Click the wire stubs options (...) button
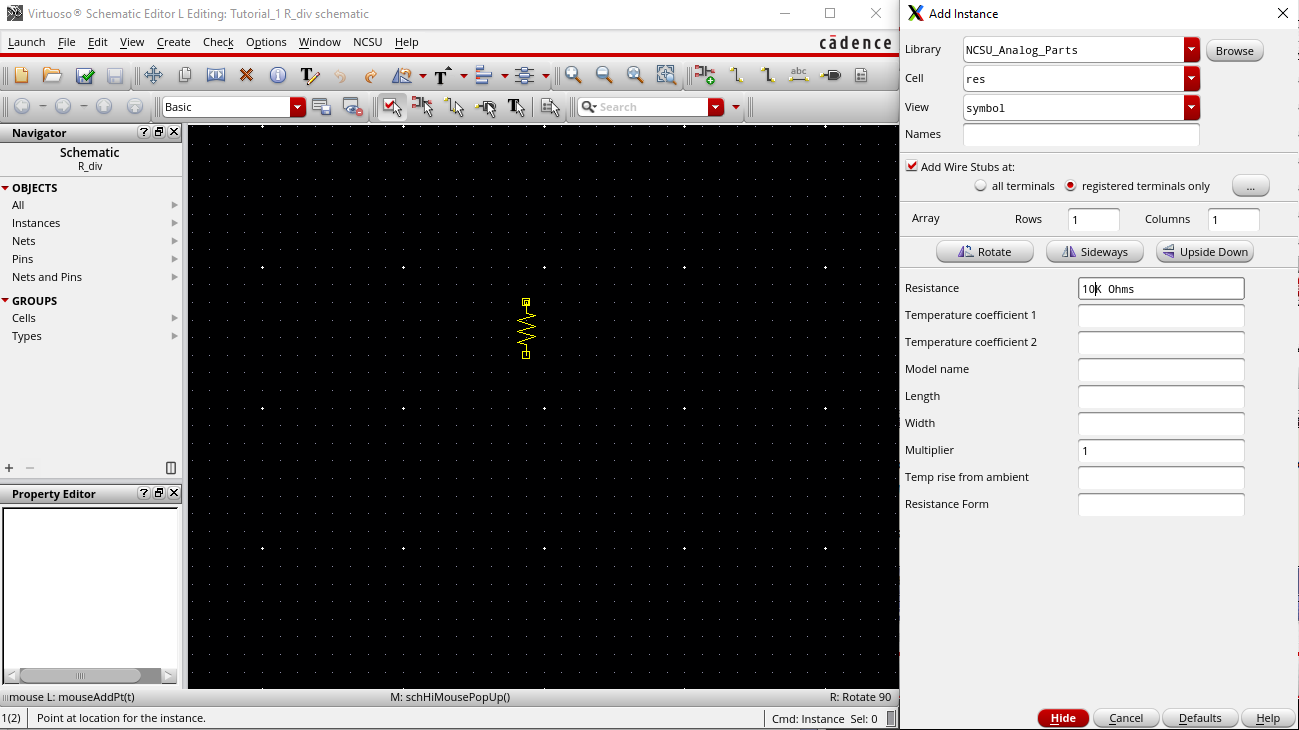This screenshot has height=730, width=1299. point(1250,186)
